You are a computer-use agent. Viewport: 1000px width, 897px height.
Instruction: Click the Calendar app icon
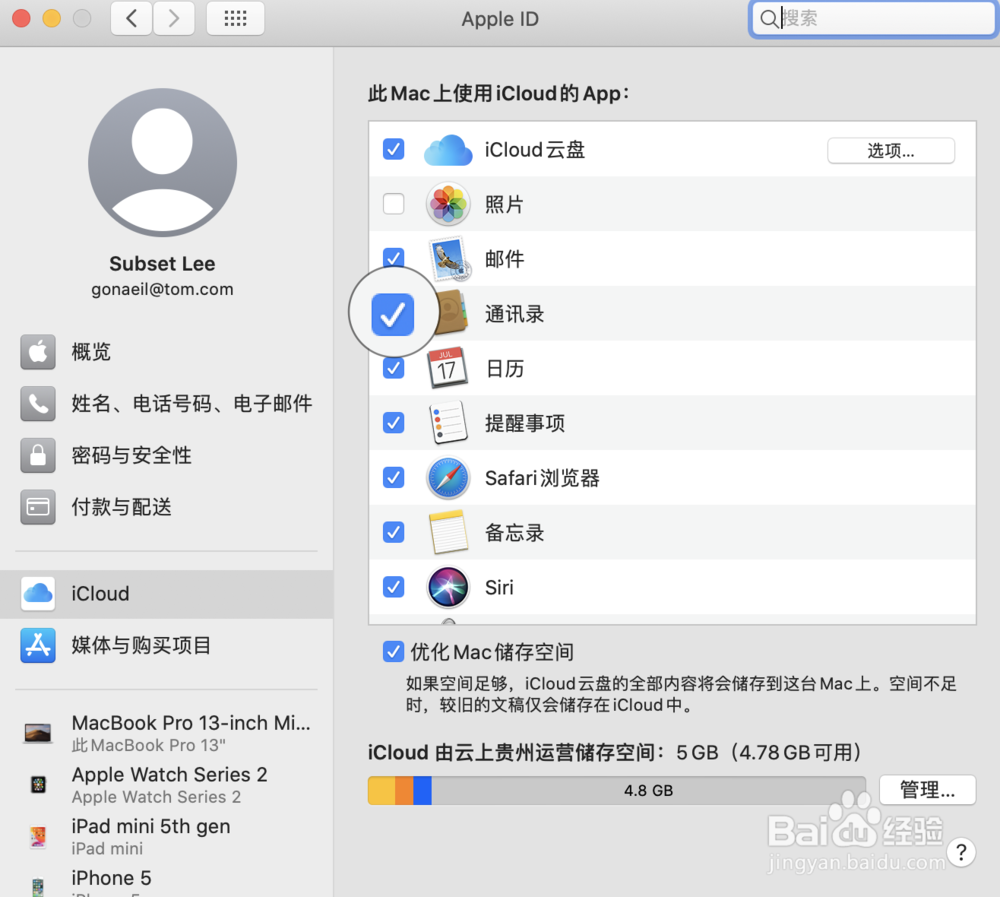click(x=446, y=368)
